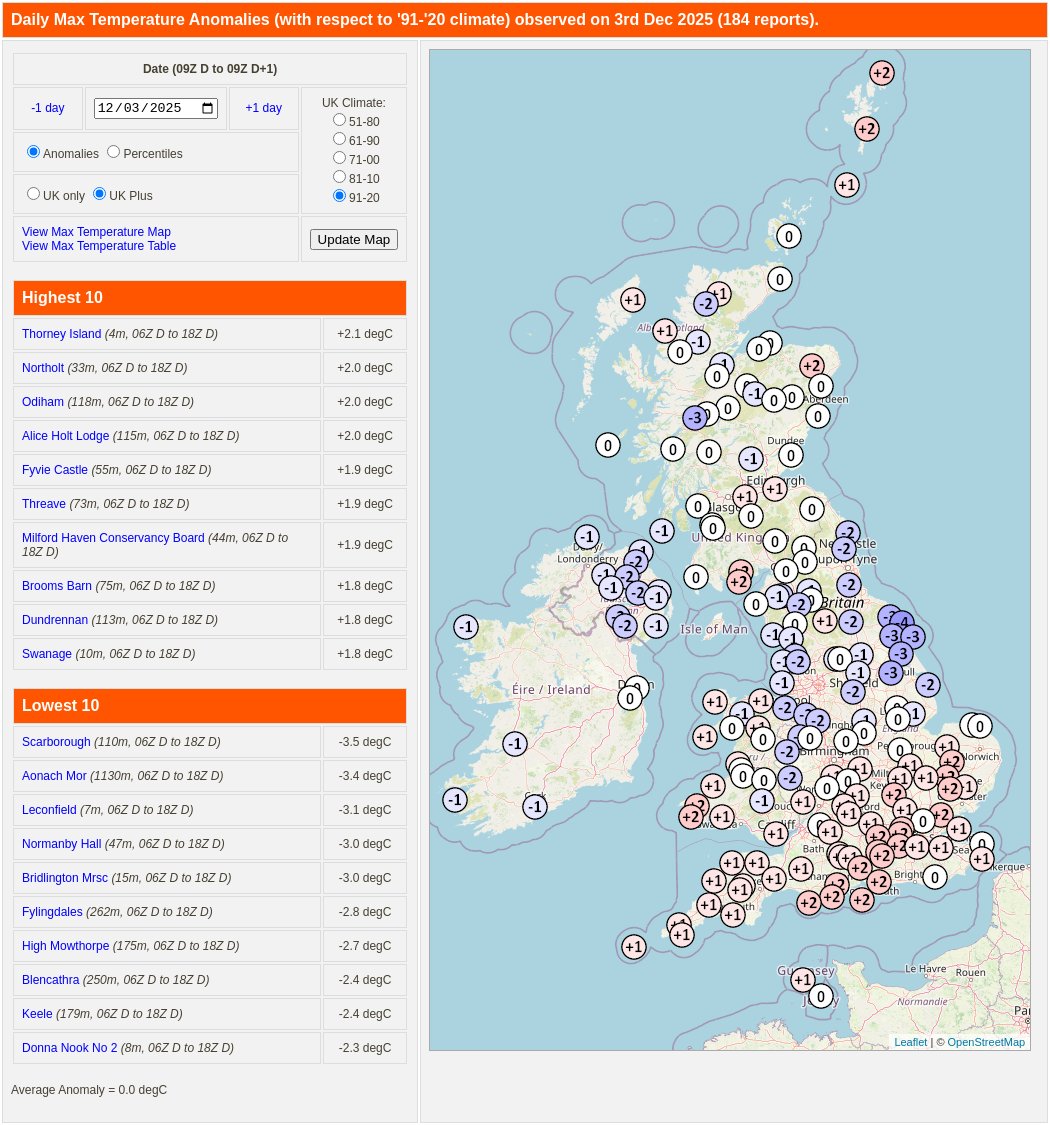This screenshot has width=1050, height=1125.
Task: Open the OpenStreetMap attribution link
Action: (986, 1042)
